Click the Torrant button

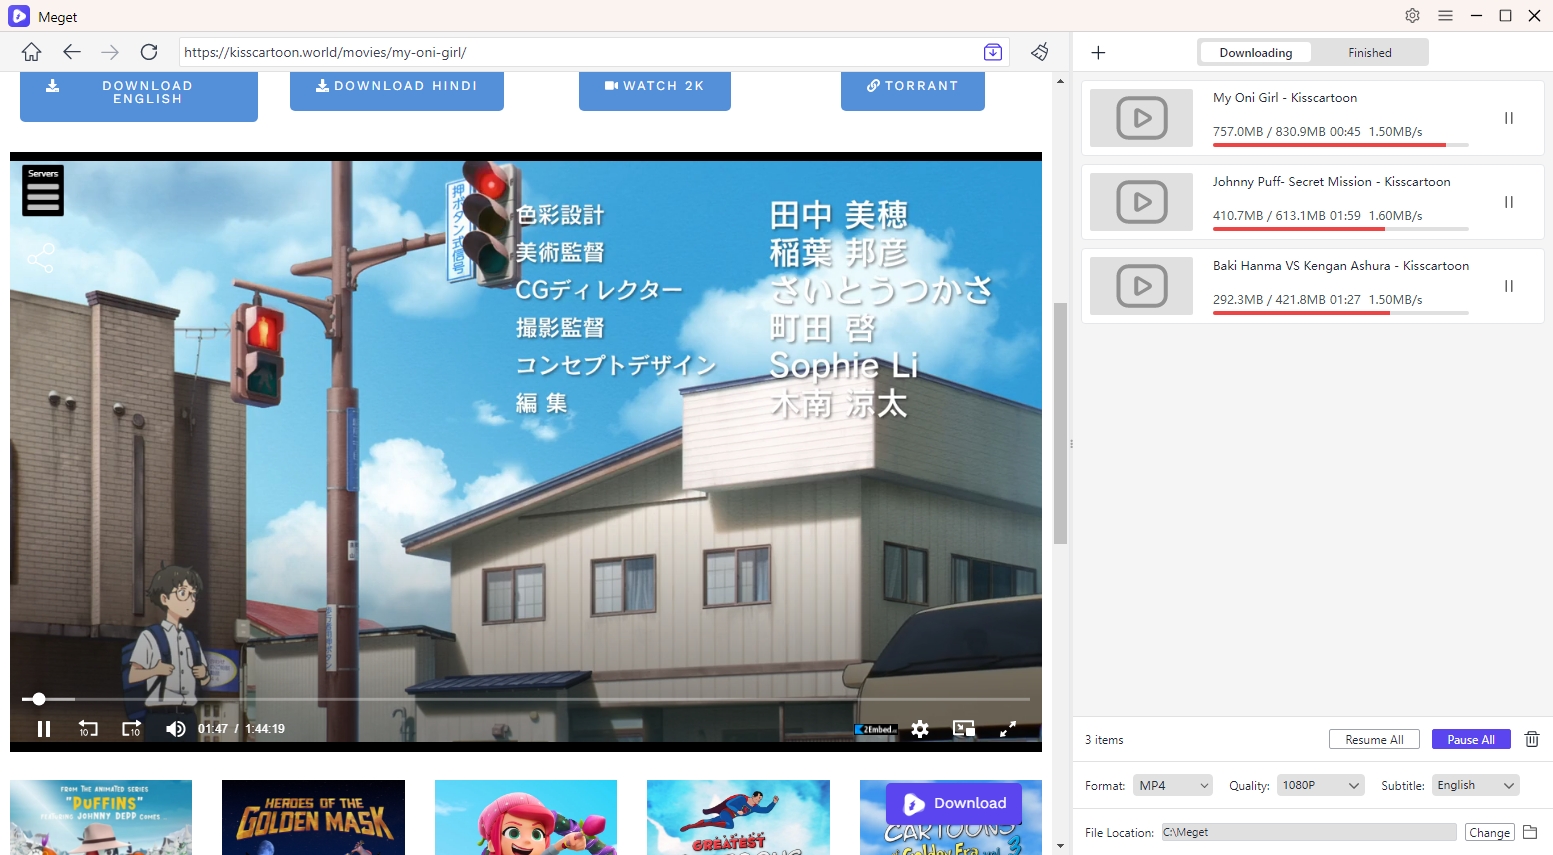point(913,89)
